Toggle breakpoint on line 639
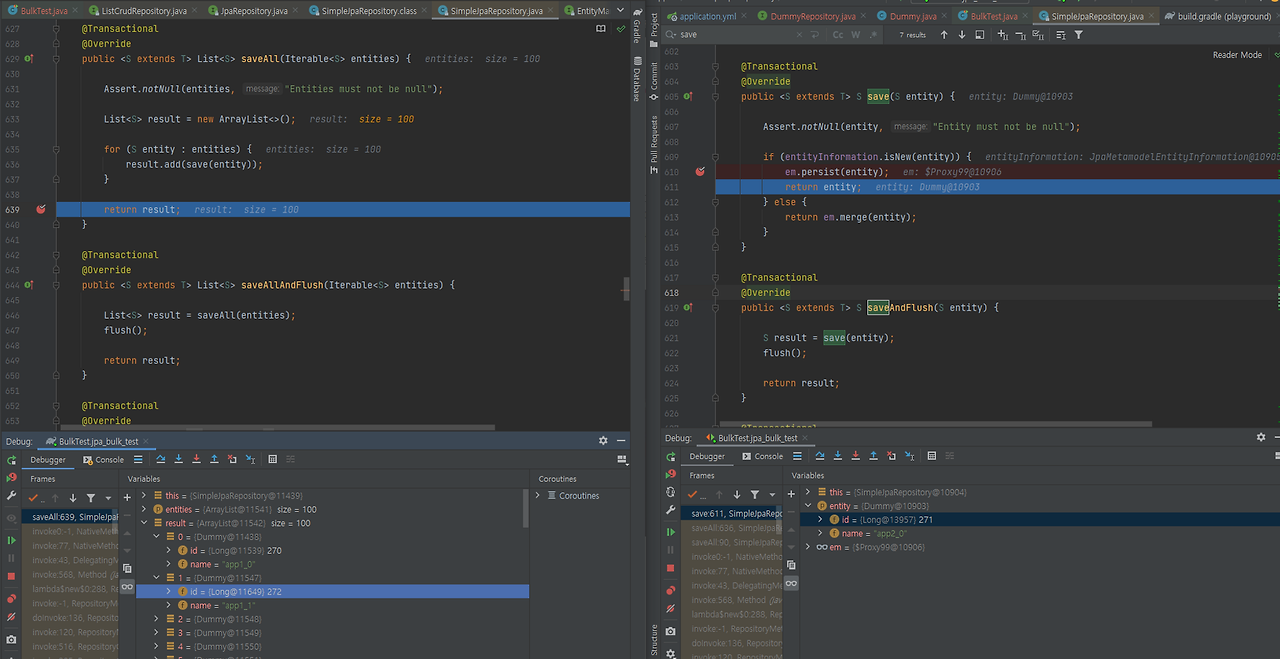 (x=41, y=210)
